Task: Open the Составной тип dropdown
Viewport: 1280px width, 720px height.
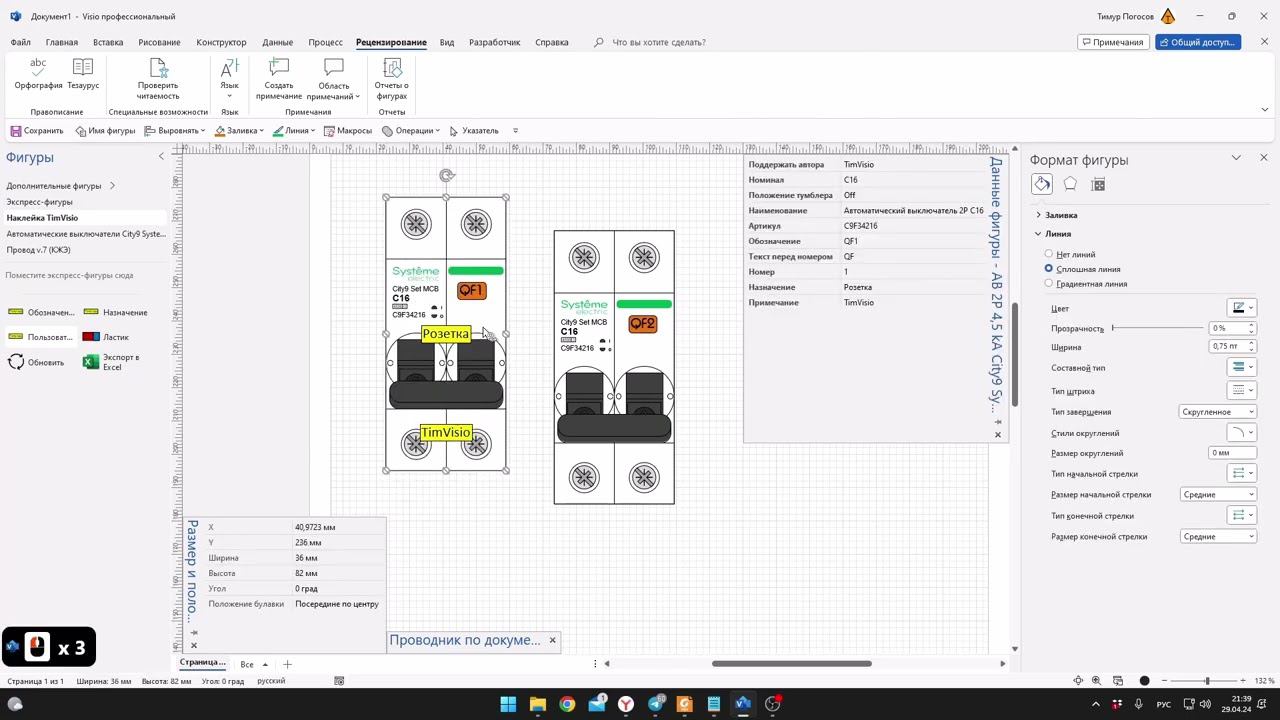Action: click(1241, 368)
